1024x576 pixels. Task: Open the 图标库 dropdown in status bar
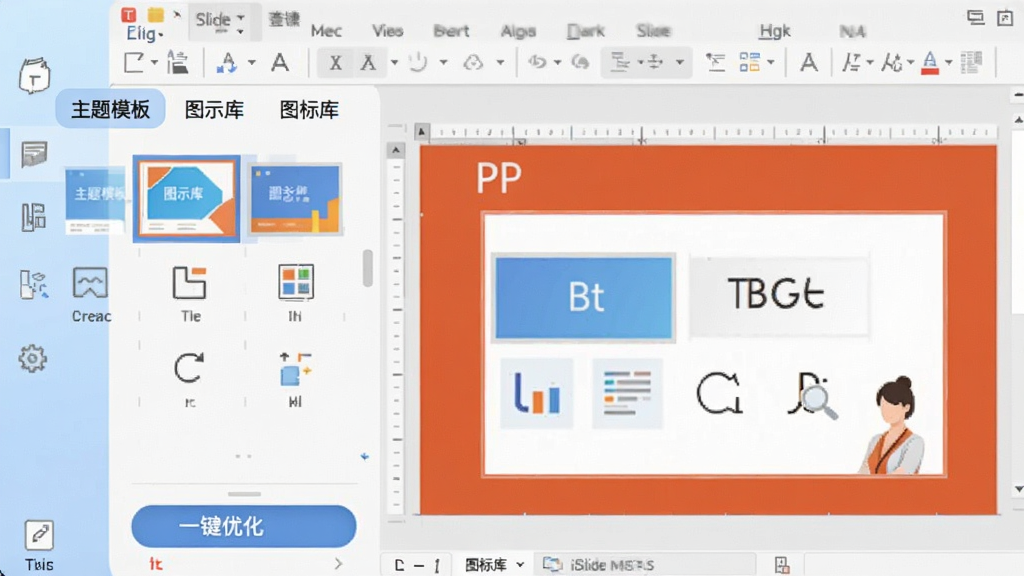tap(494, 565)
